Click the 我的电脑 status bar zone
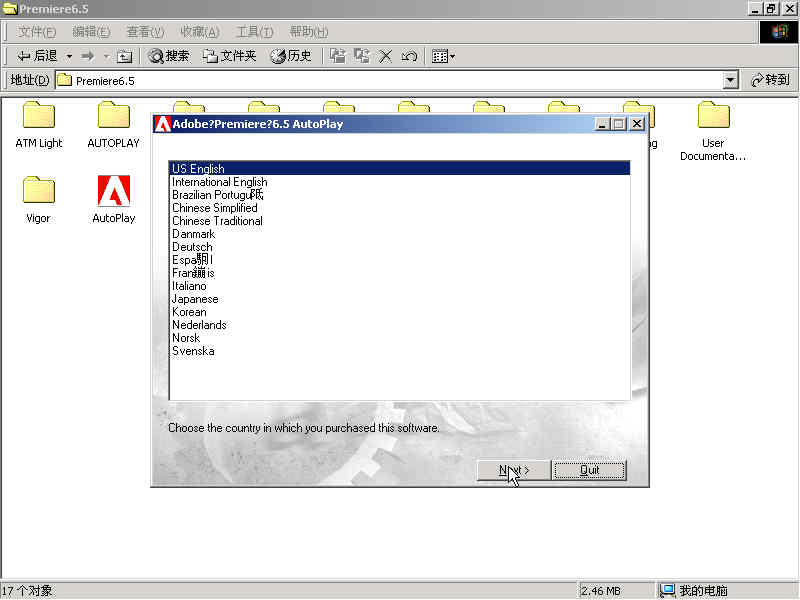The width and height of the screenshot is (800, 600). pyautogui.click(x=728, y=591)
